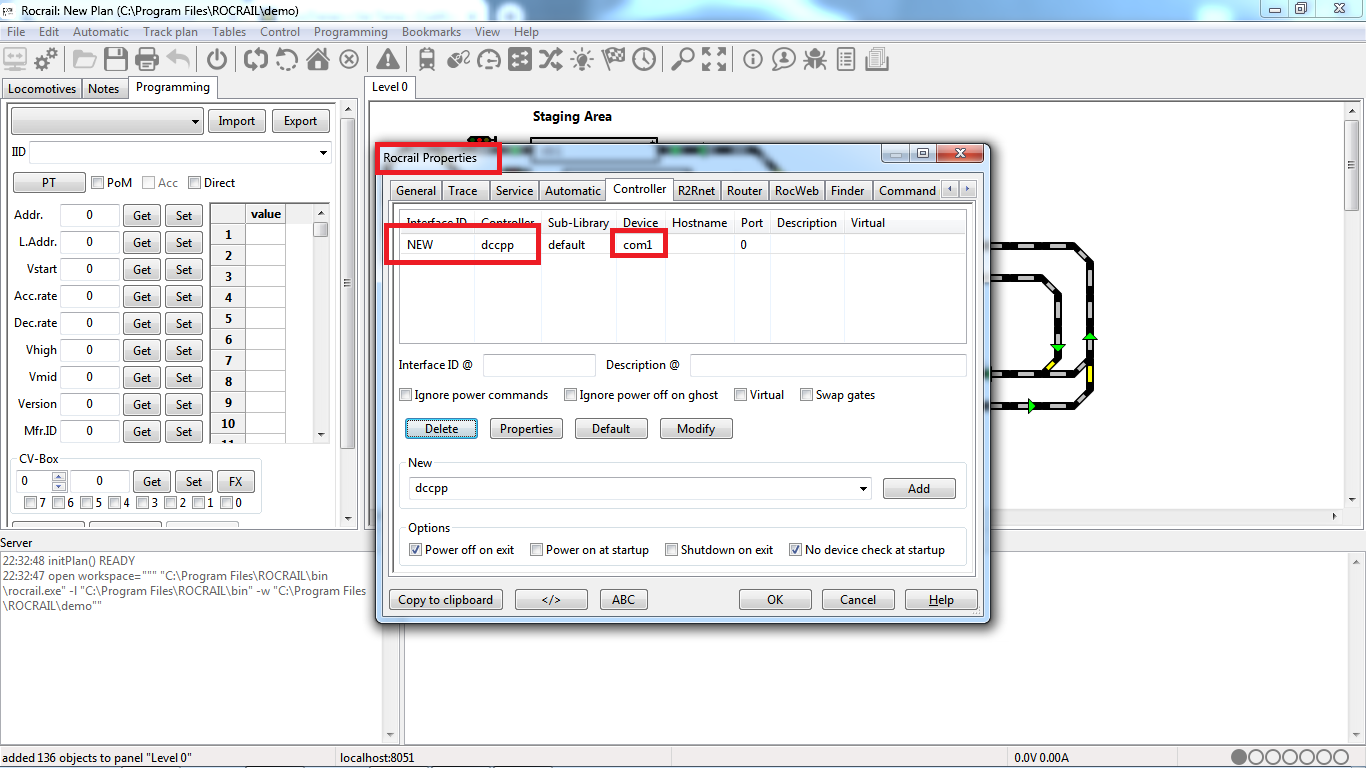Increase CV-Box spinner value
Image resolution: width=1366 pixels, height=768 pixels.
click(58, 477)
